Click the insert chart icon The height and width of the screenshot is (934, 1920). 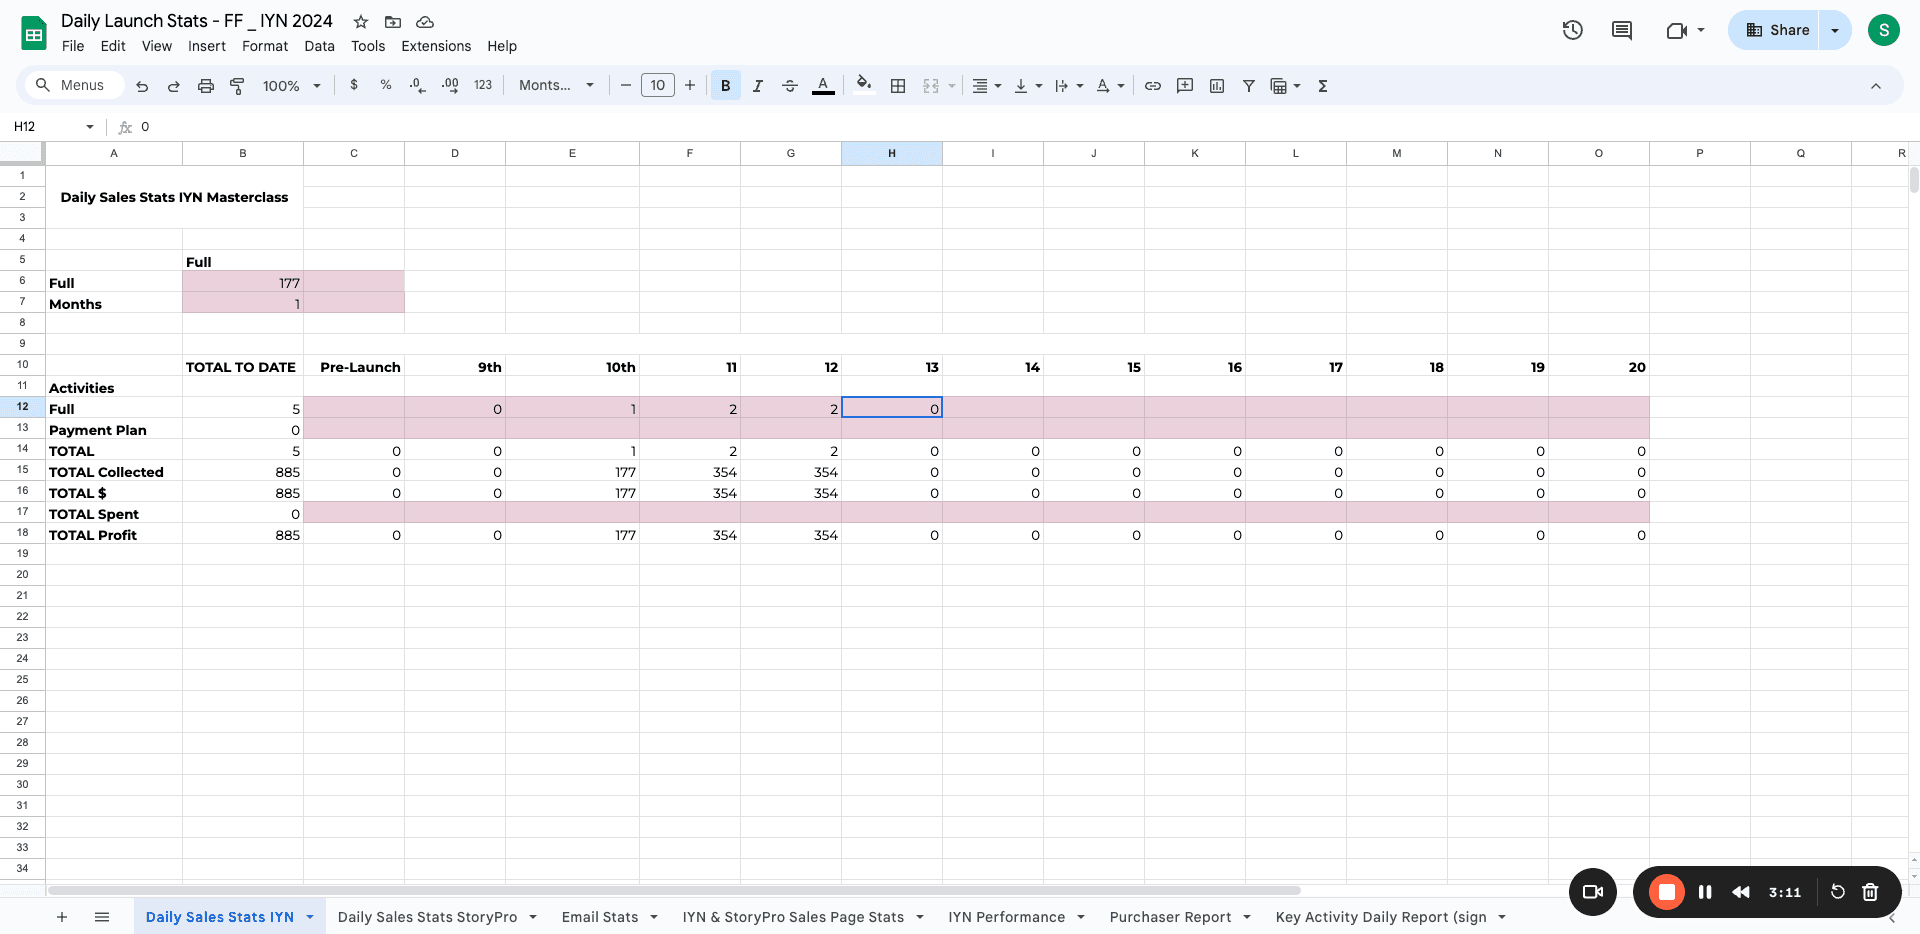1217,86
